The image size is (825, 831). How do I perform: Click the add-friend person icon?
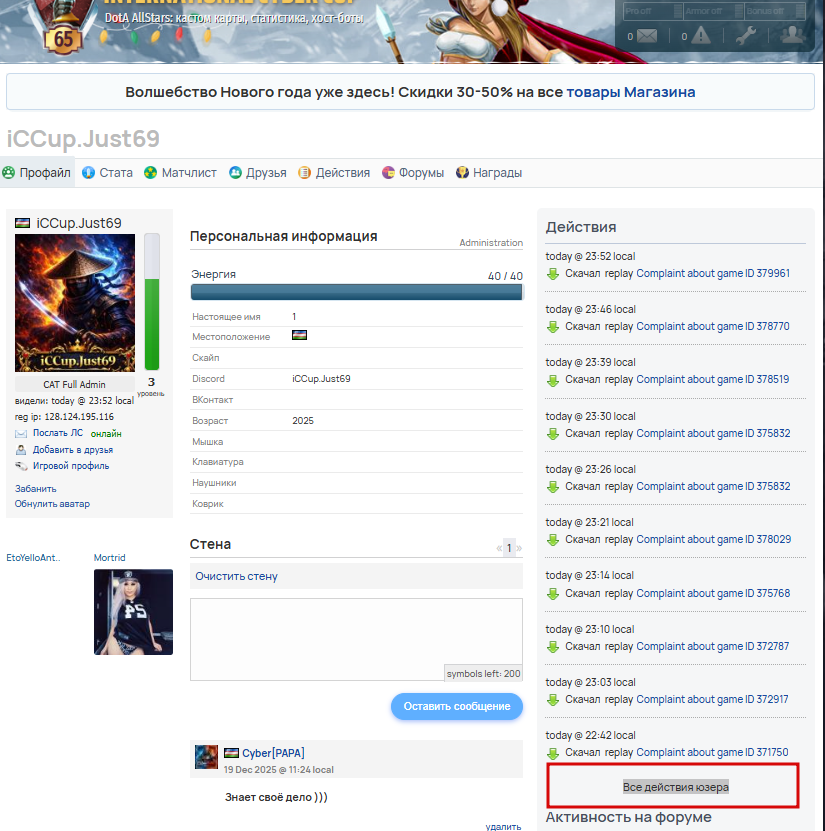21,450
